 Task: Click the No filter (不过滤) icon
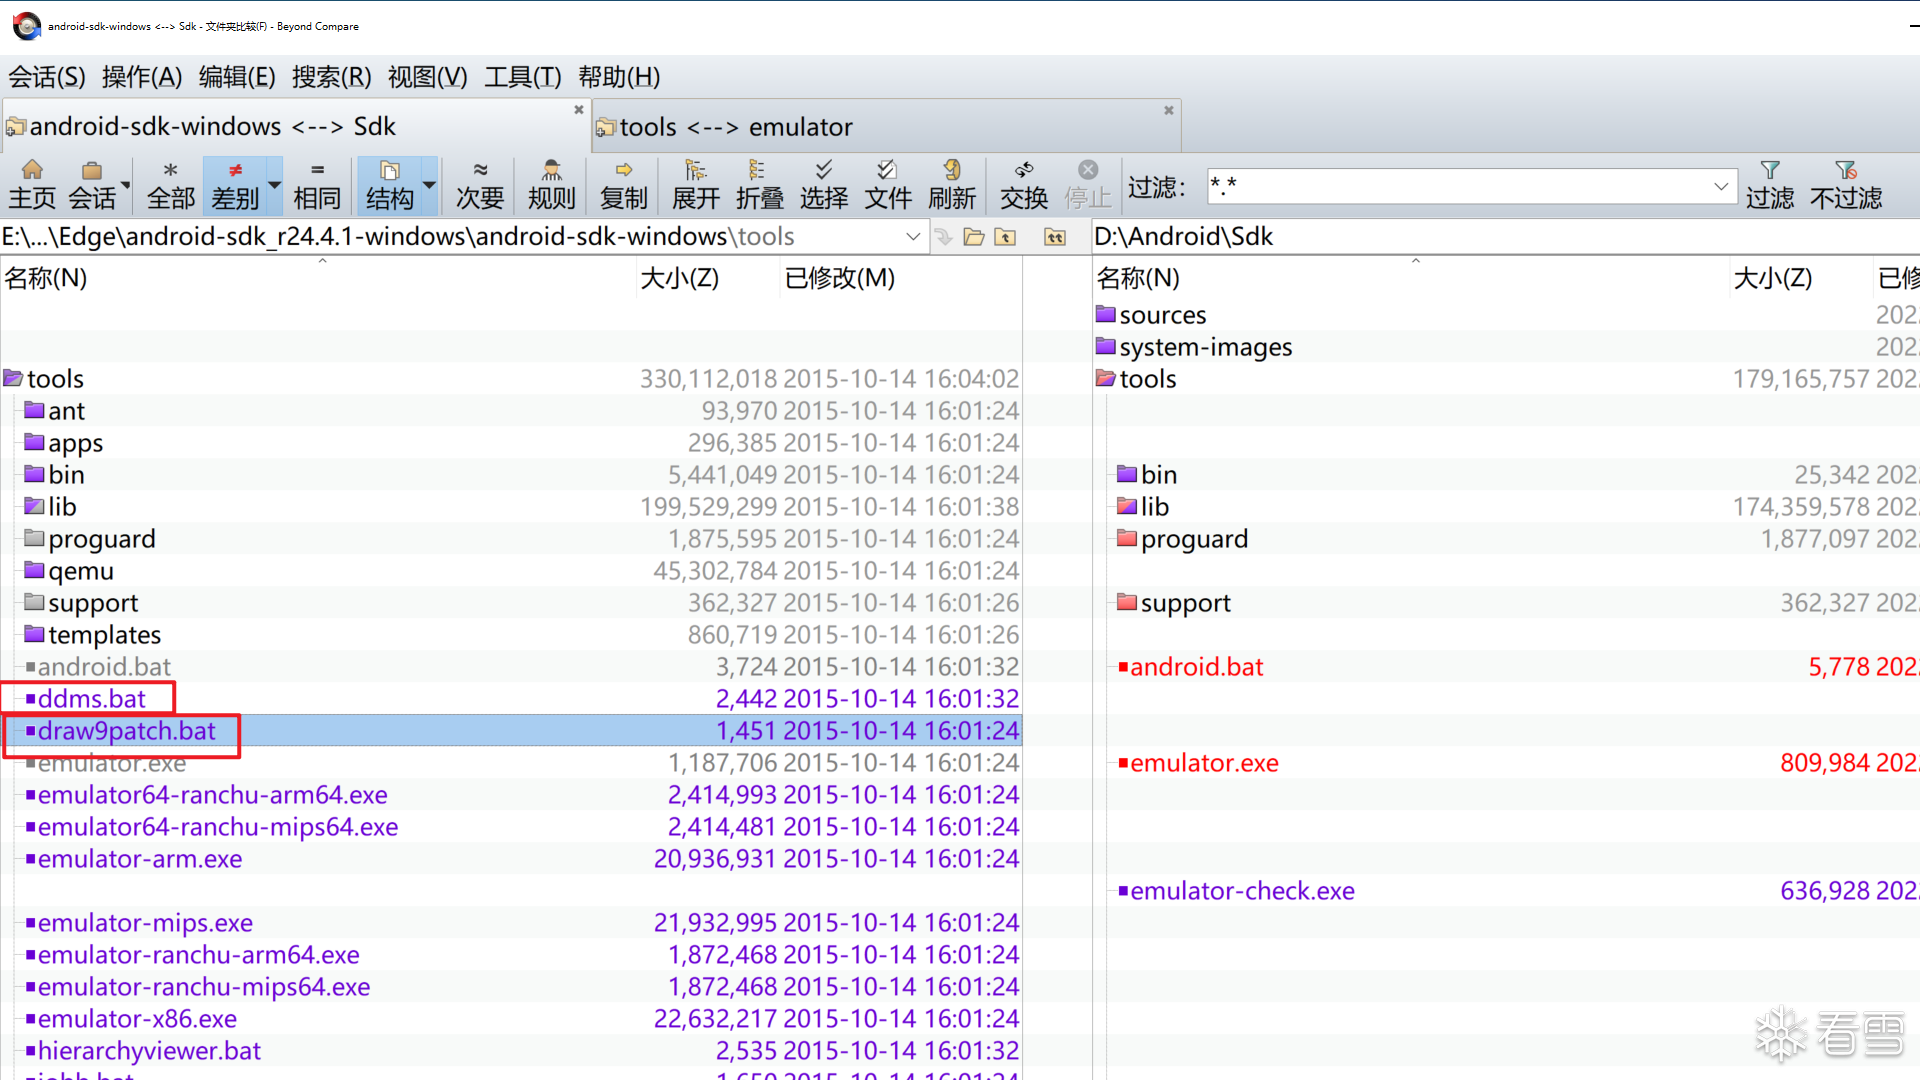click(1846, 185)
